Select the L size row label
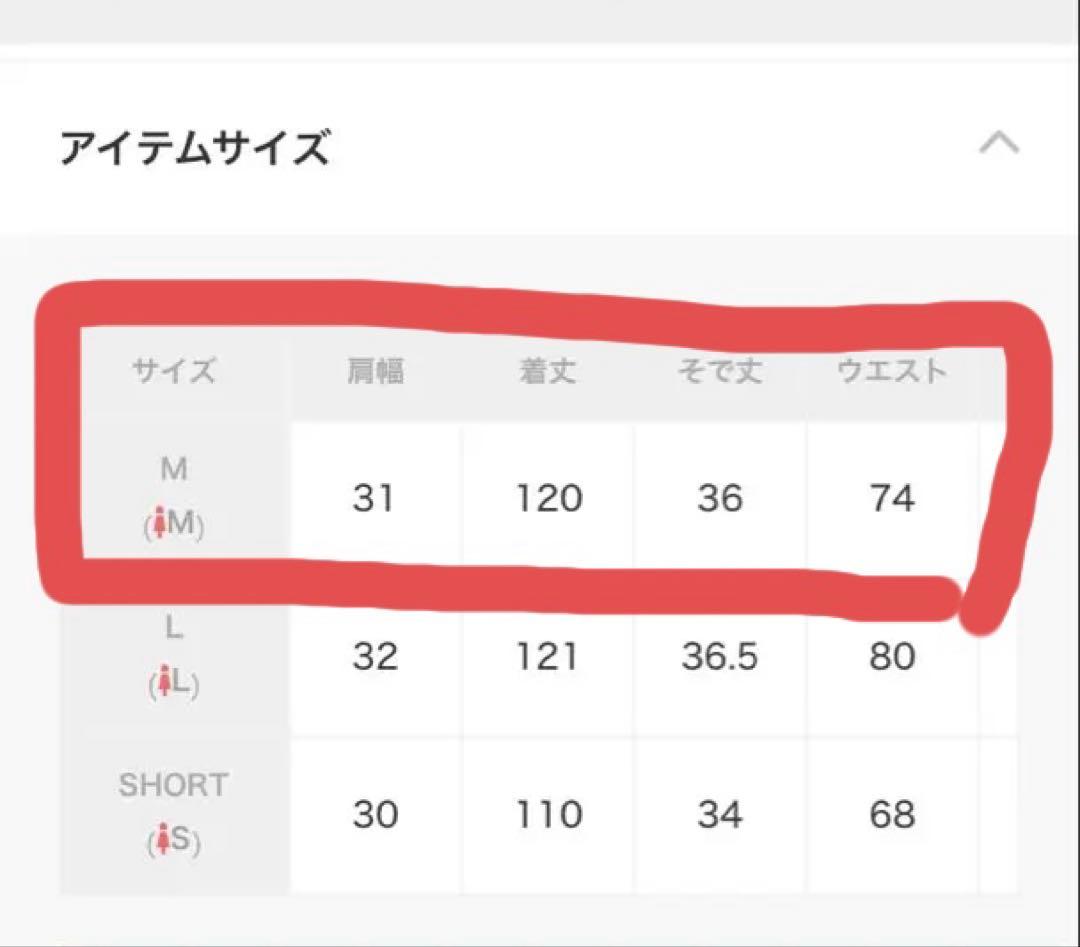This screenshot has width=1080, height=947. (174, 628)
